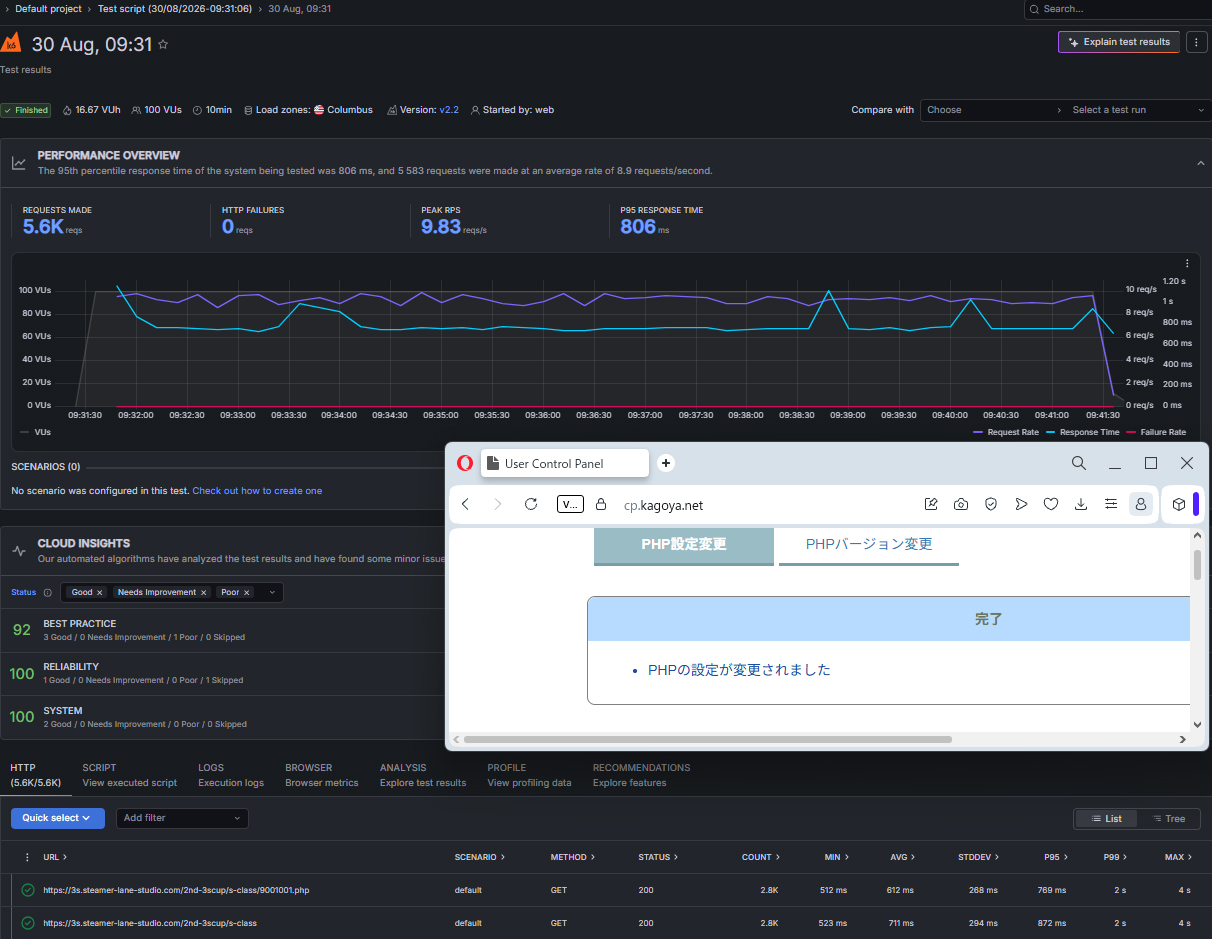Remove the Good status filter chip

[100, 592]
